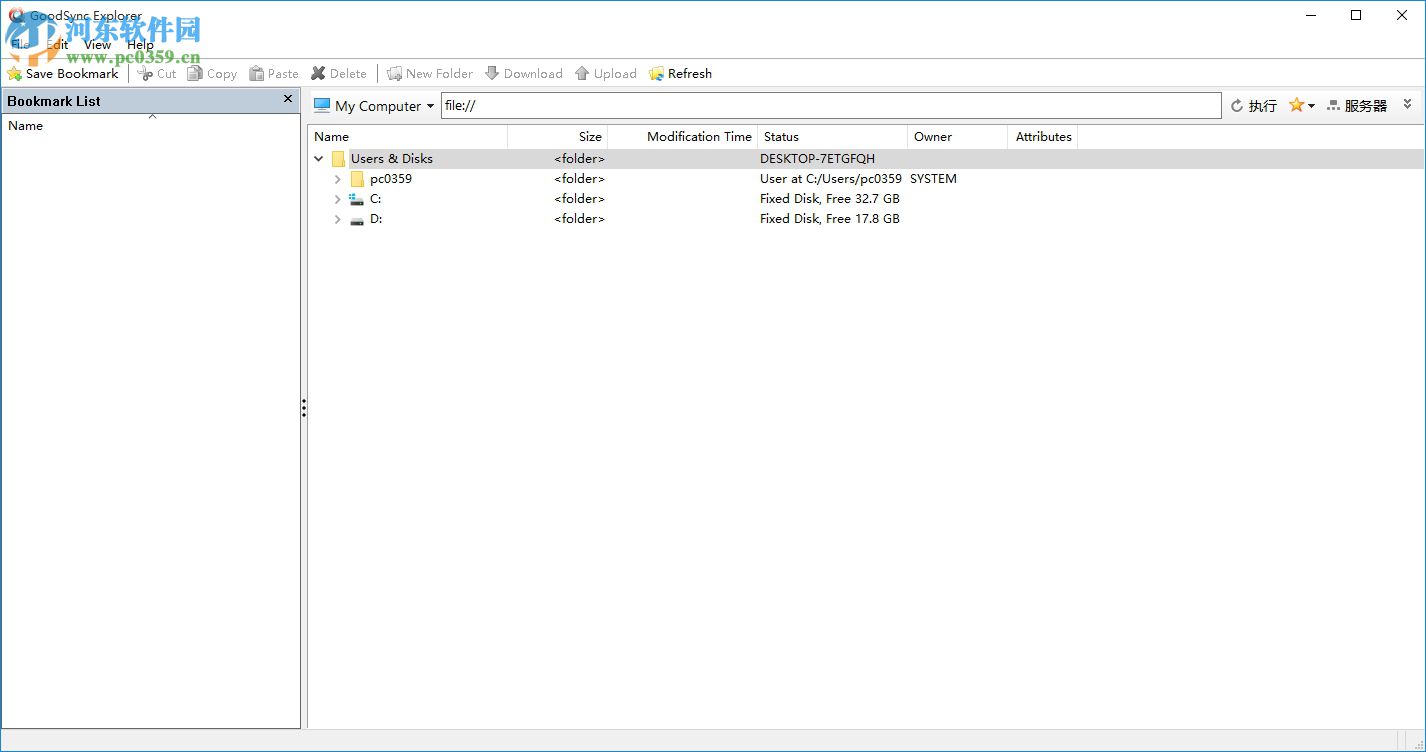
Task: Click 'Fixed Disk, Free 17.8 GB' status
Action: tap(830, 219)
